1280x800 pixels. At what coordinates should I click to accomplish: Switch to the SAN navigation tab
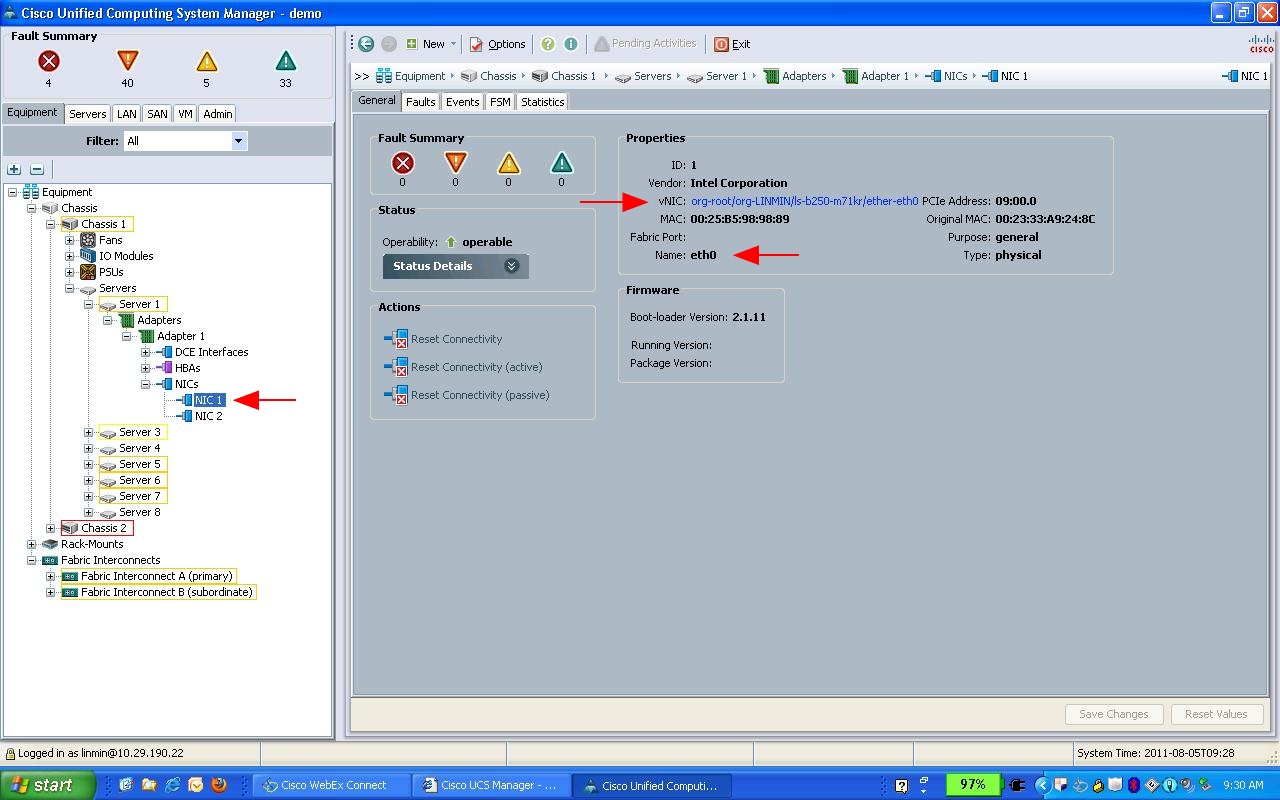click(157, 114)
